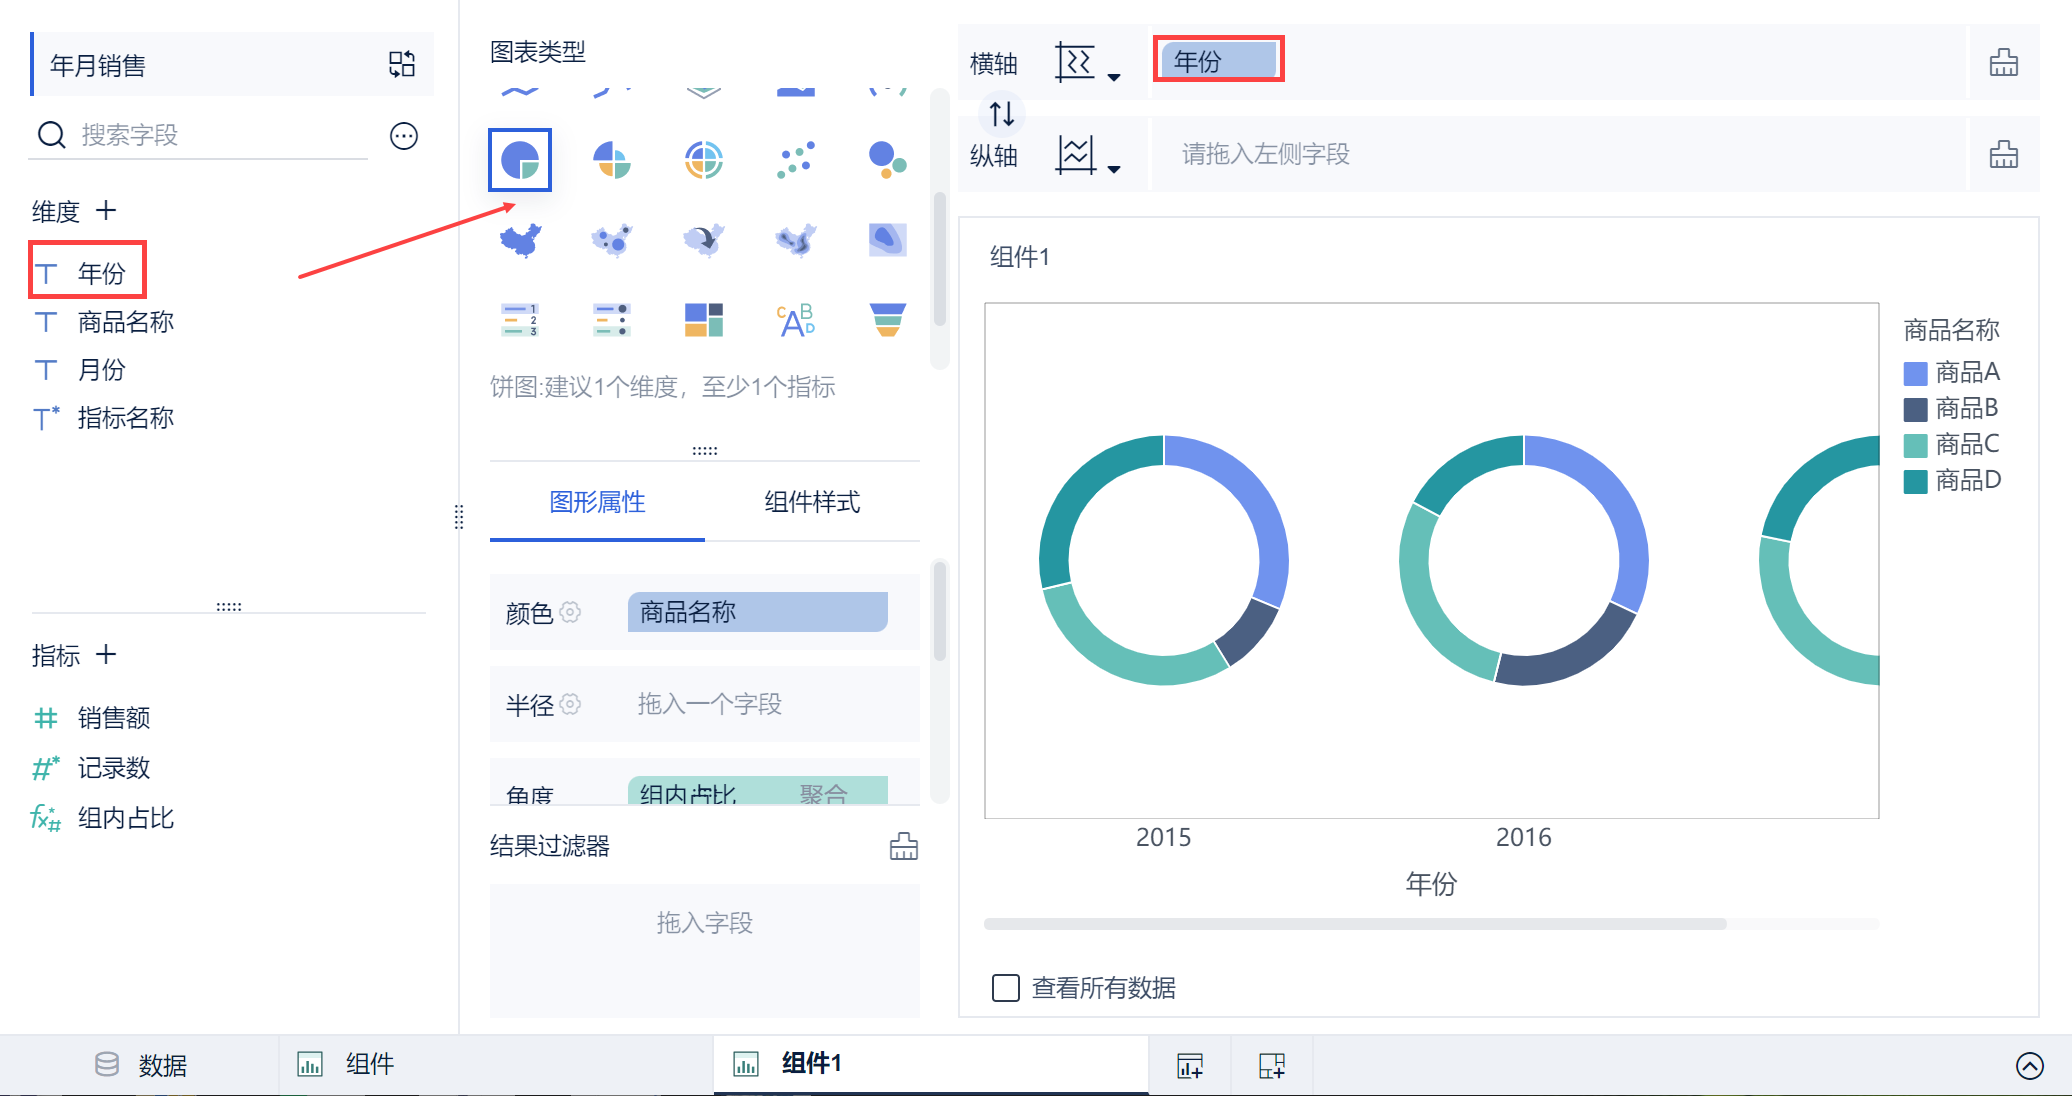Pick the funnel chart type icon

coord(888,320)
